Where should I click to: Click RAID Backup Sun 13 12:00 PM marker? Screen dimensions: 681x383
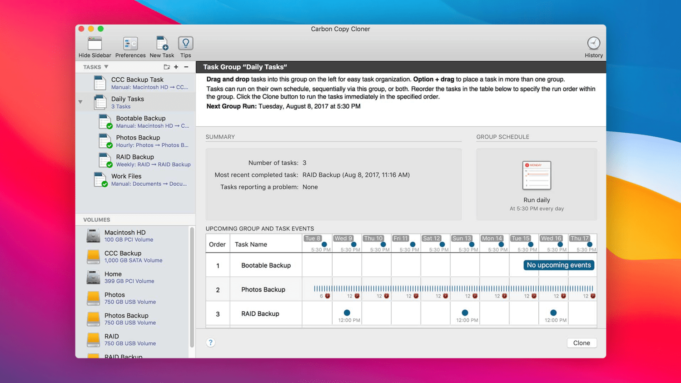465,313
